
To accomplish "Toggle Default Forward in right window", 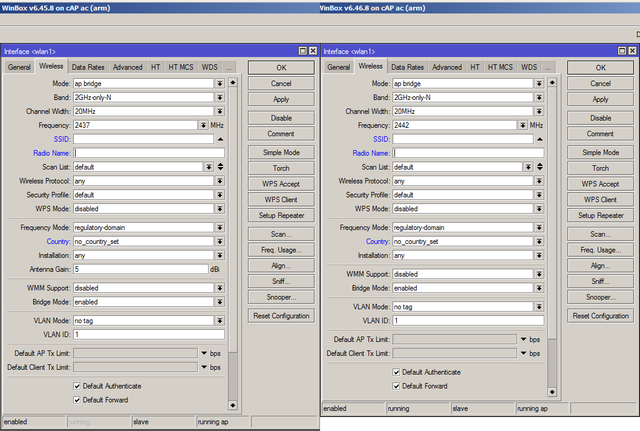I will point(396,386).
